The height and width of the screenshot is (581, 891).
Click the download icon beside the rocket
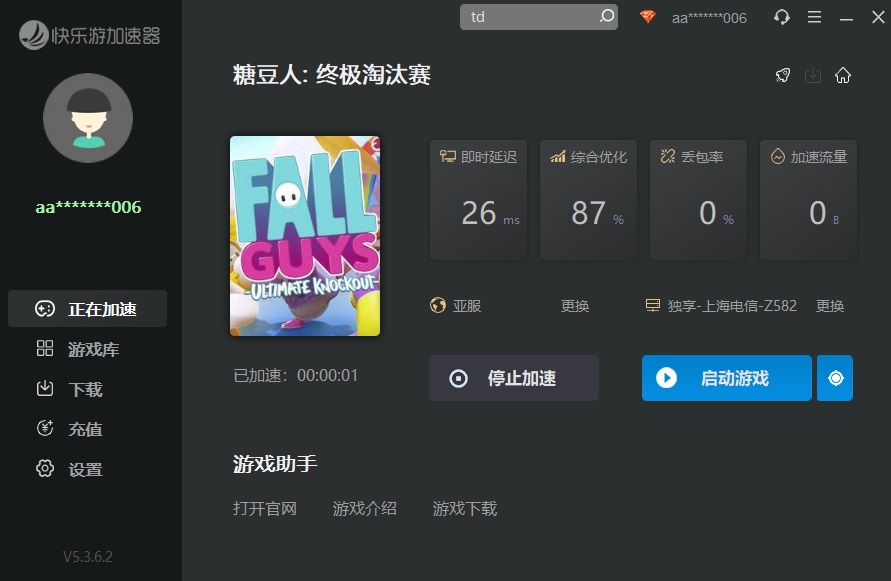coord(813,76)
